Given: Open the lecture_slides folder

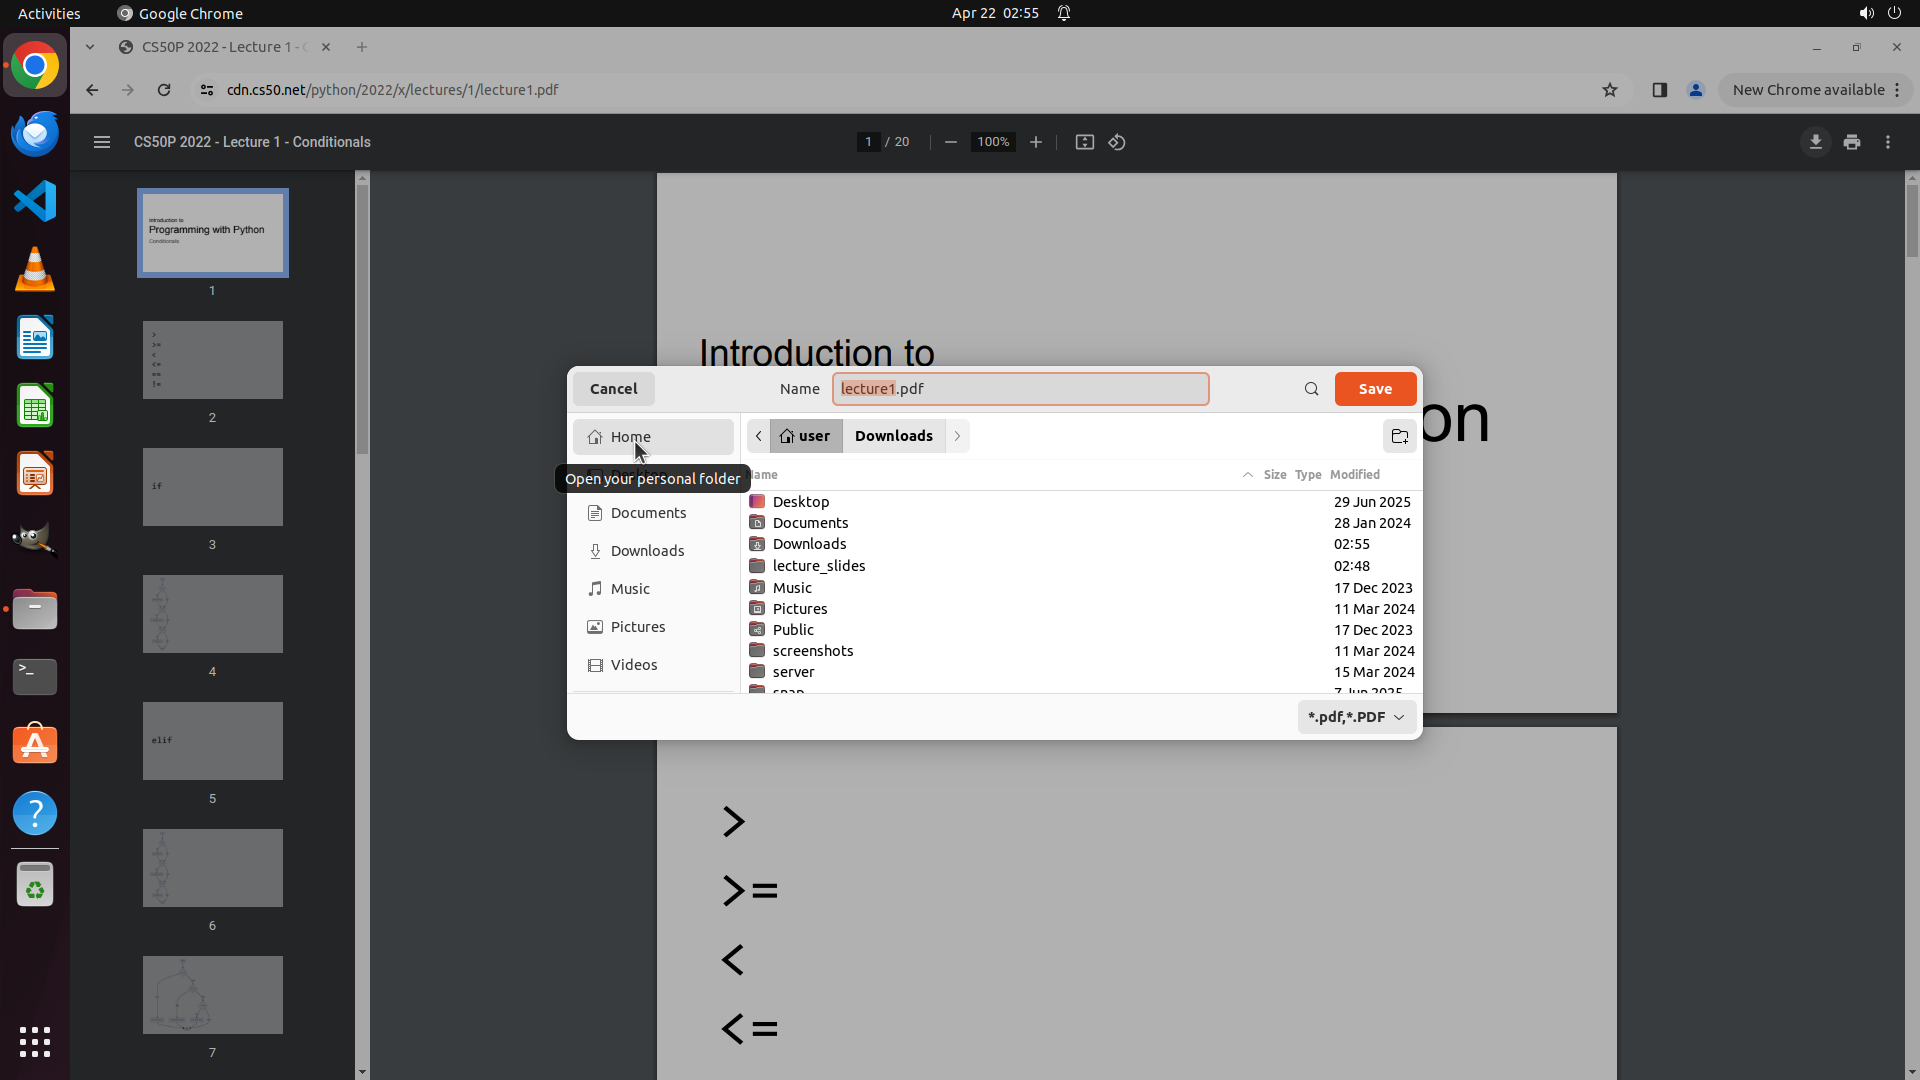Looking at the screenshot, I should [x=818, y=566].
